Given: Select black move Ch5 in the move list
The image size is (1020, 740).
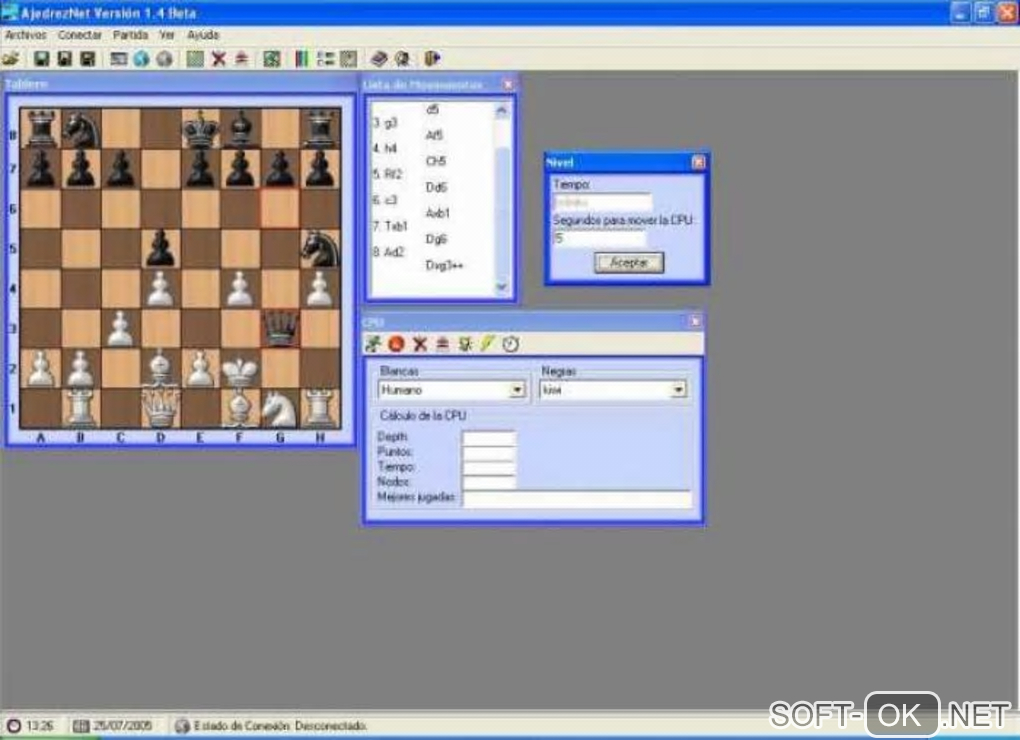Looking at the screenshot, I should pos(436,161).
